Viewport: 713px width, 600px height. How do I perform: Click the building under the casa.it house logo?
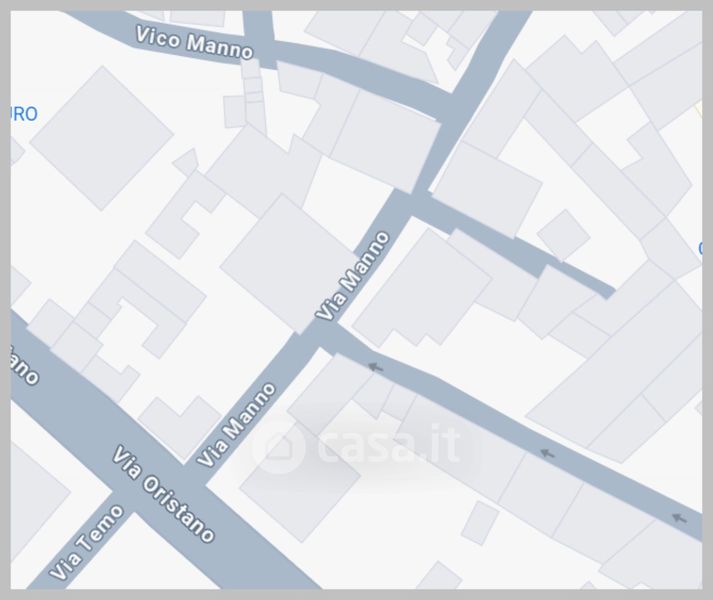click(x=300, y=483)
